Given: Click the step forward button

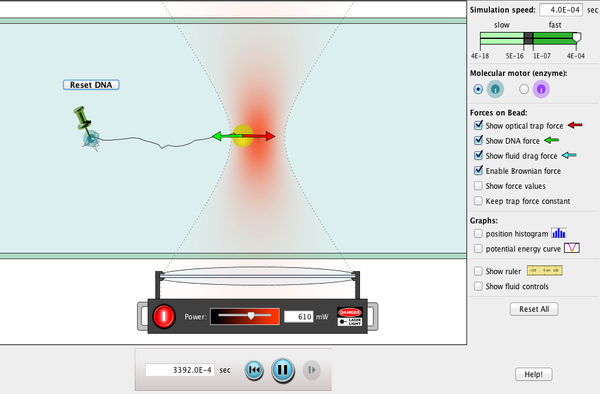Looking at the screenshot, I should (312, 370).
